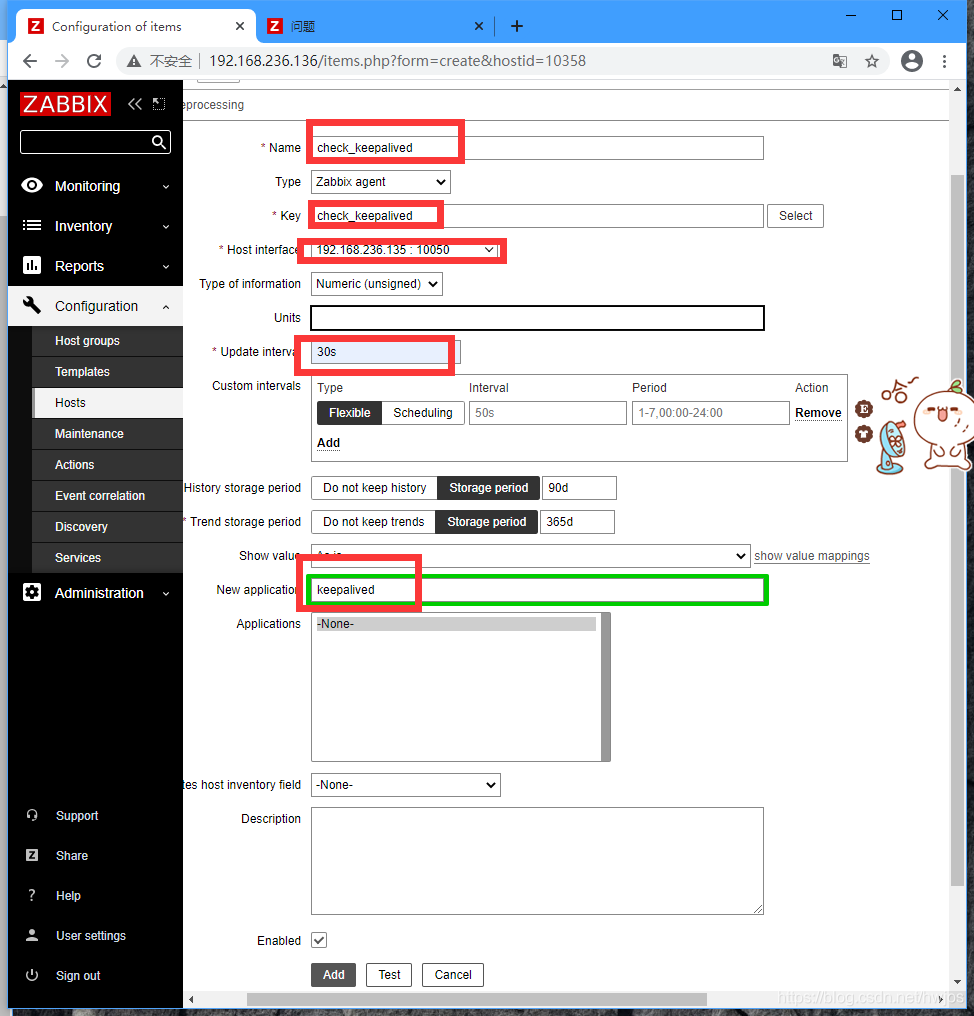Click Remove link for custom interval
Image resolution: width=974 pixels, height=1016 pixels.
point(818,413)
